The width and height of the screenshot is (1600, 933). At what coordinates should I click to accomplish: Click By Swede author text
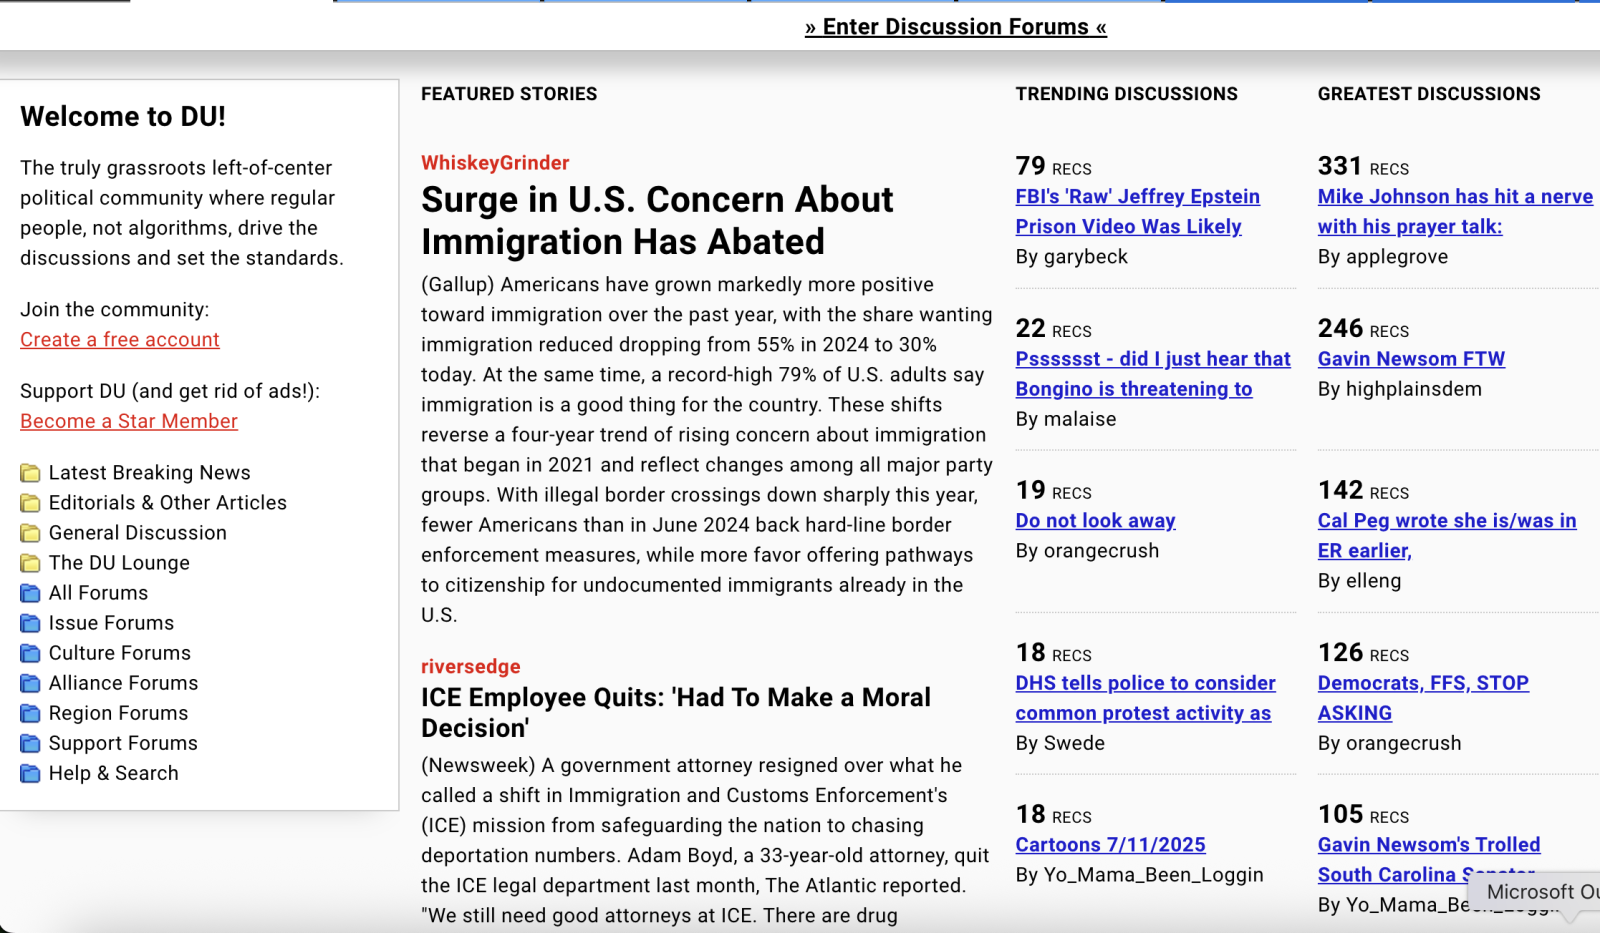pyautogui.click(x=1060, y=743)
